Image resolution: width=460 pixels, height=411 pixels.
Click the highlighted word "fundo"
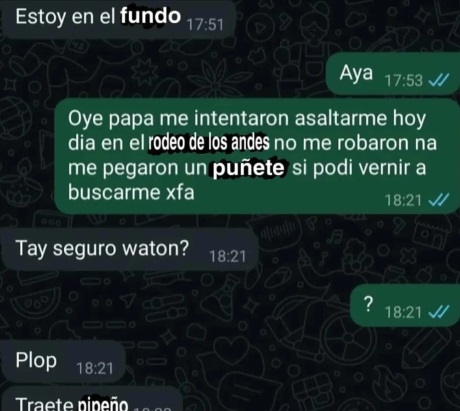coord(150,16)
